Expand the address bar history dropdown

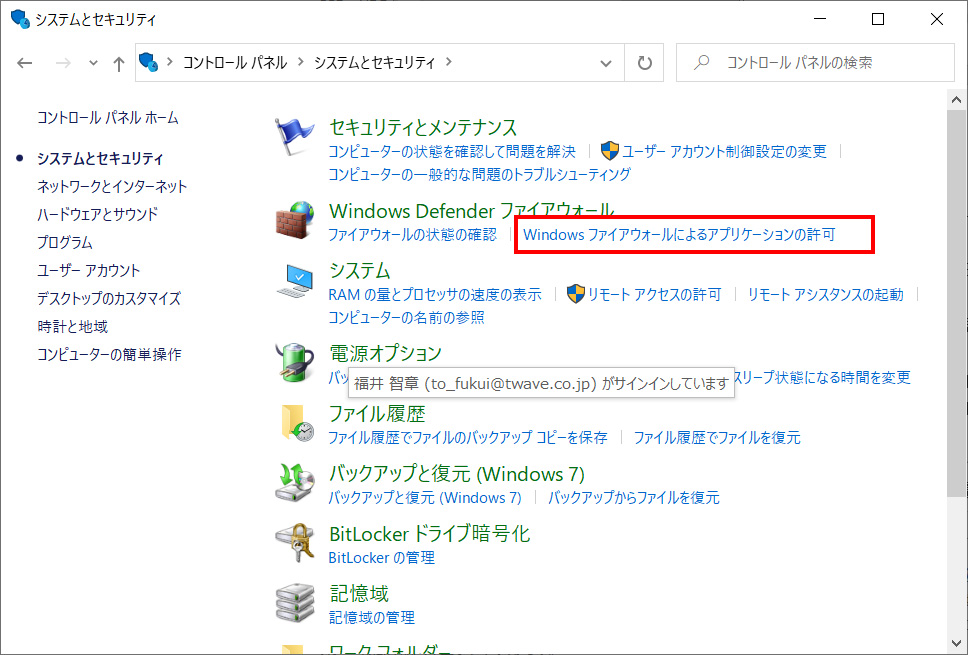click(606, 63)
